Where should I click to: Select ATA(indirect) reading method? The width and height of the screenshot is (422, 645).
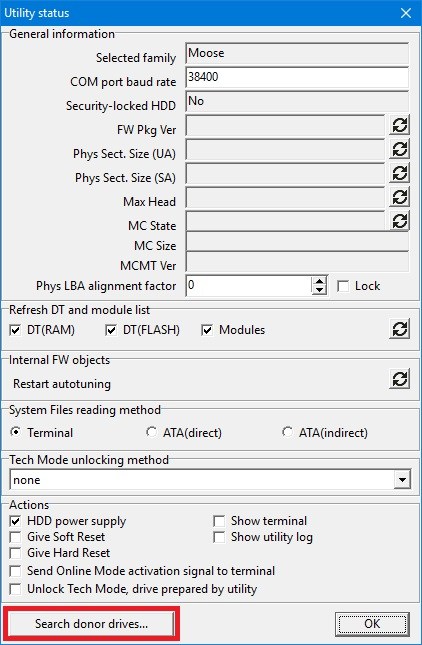pos(287,432)
